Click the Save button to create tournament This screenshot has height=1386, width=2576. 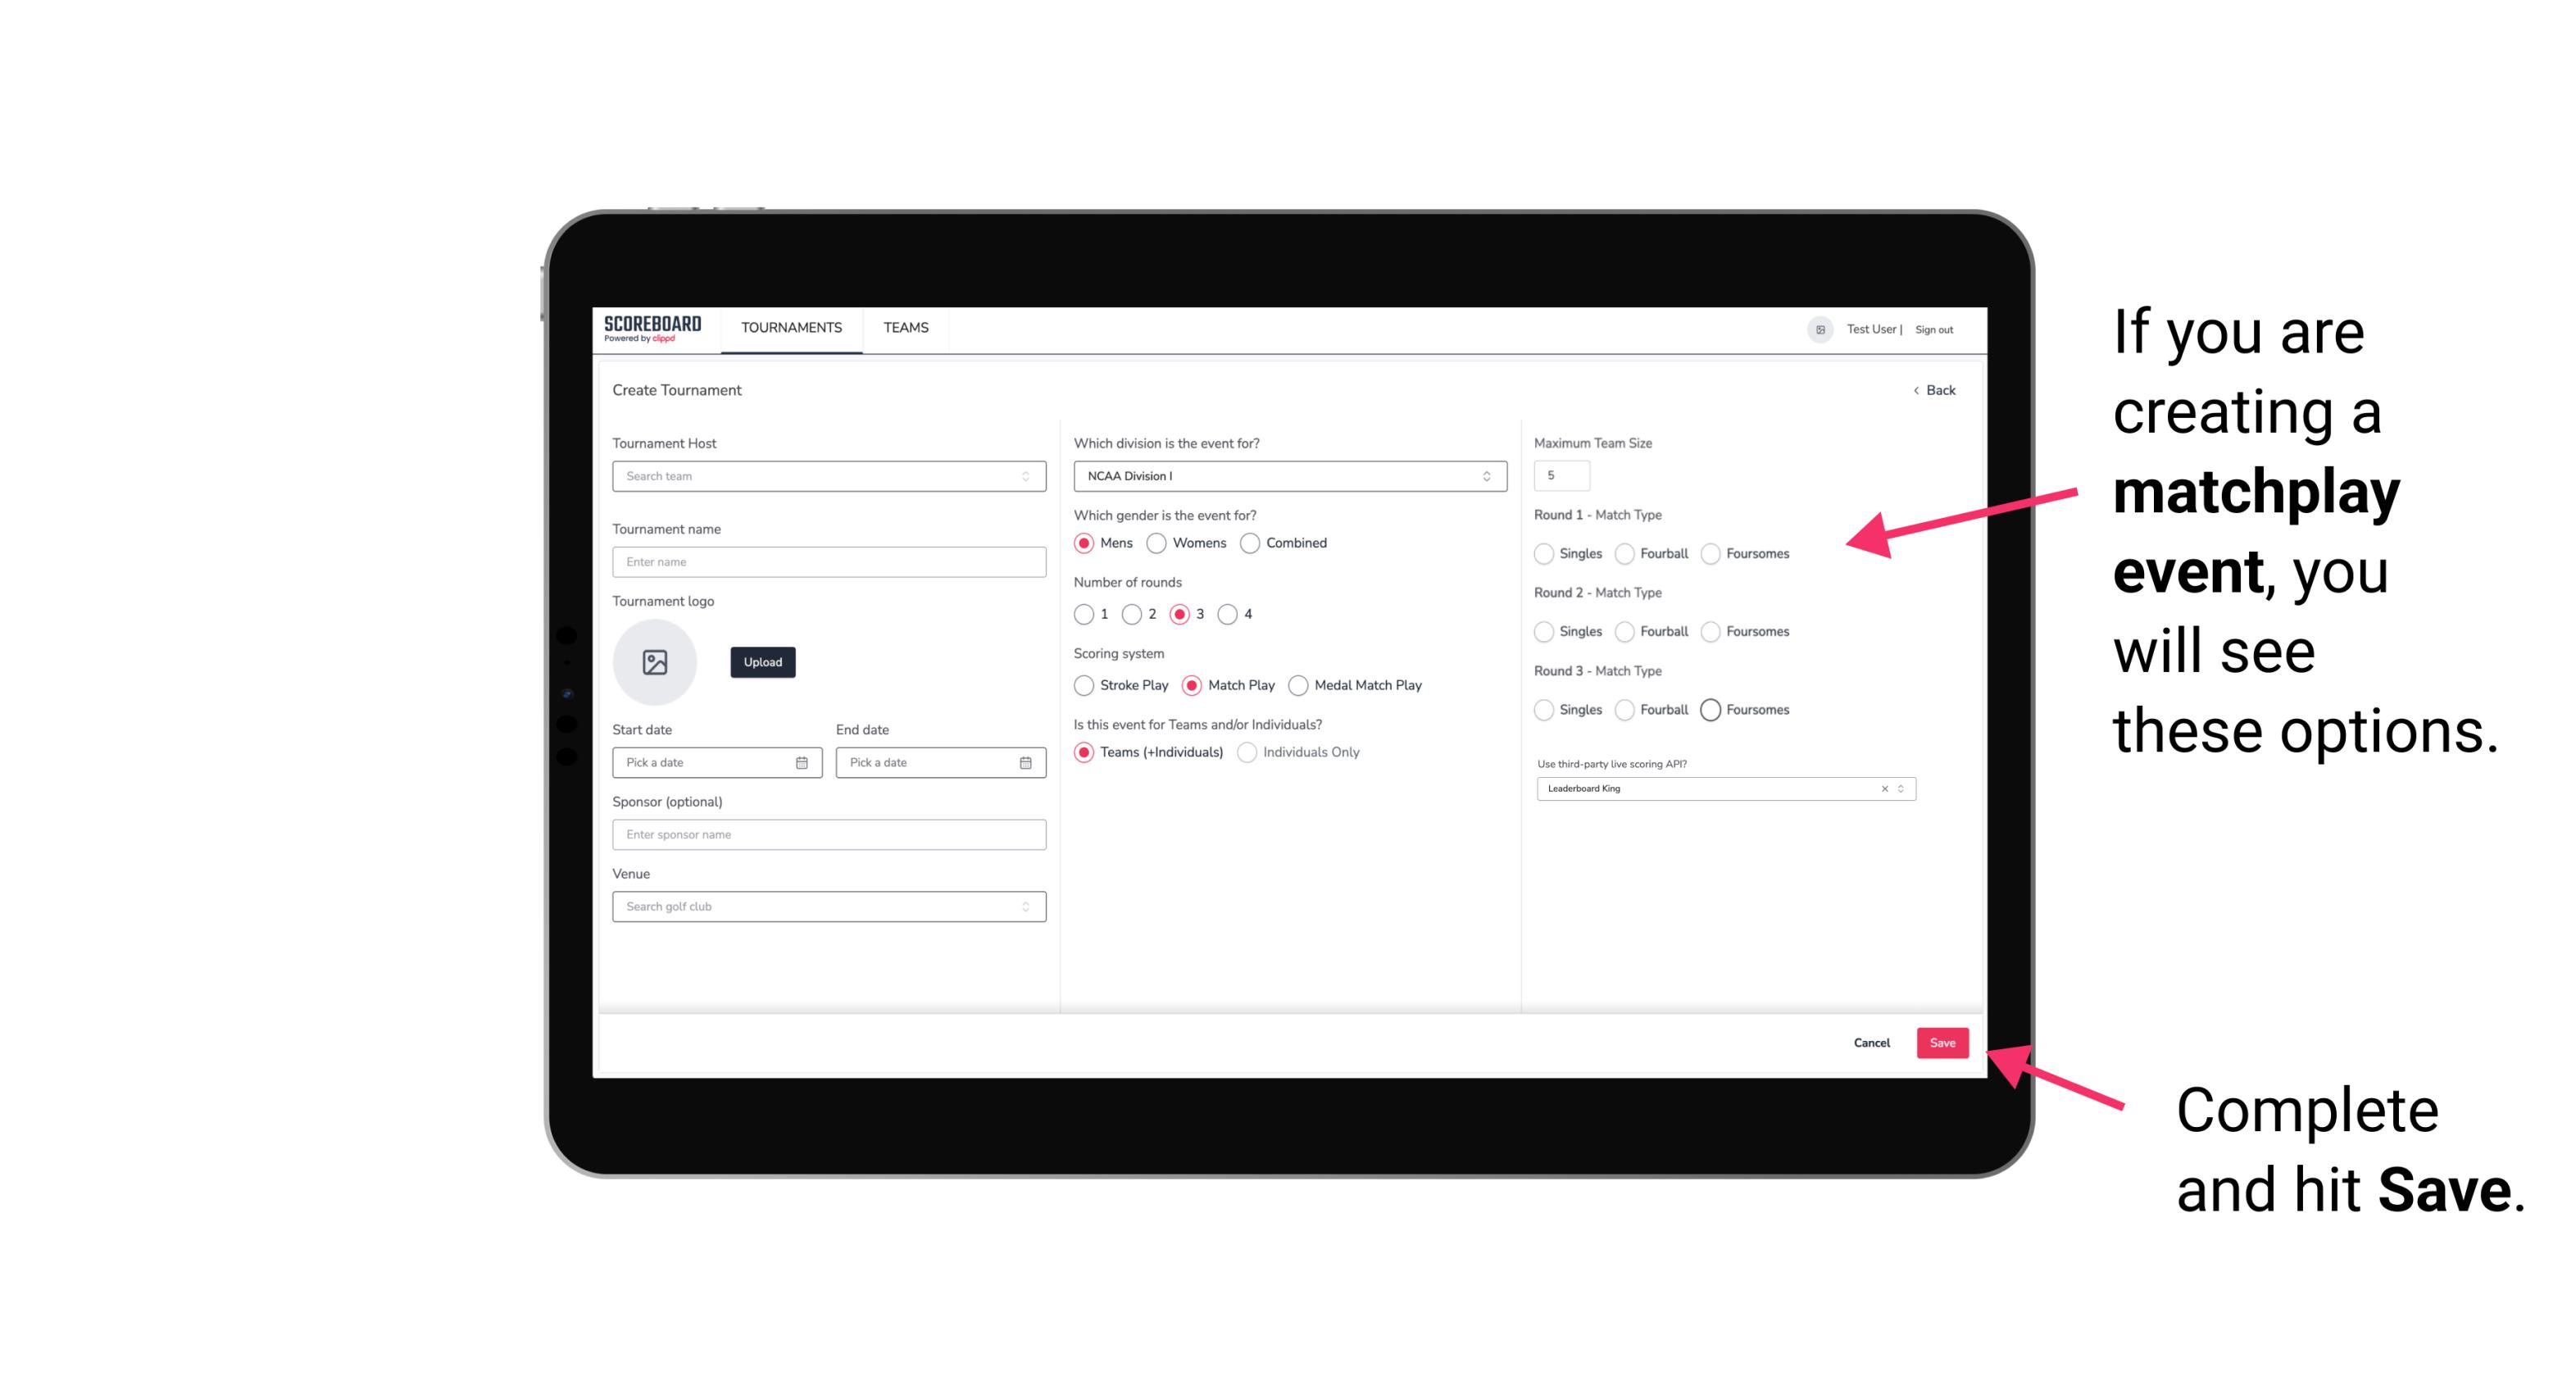click(1943, 1041)
